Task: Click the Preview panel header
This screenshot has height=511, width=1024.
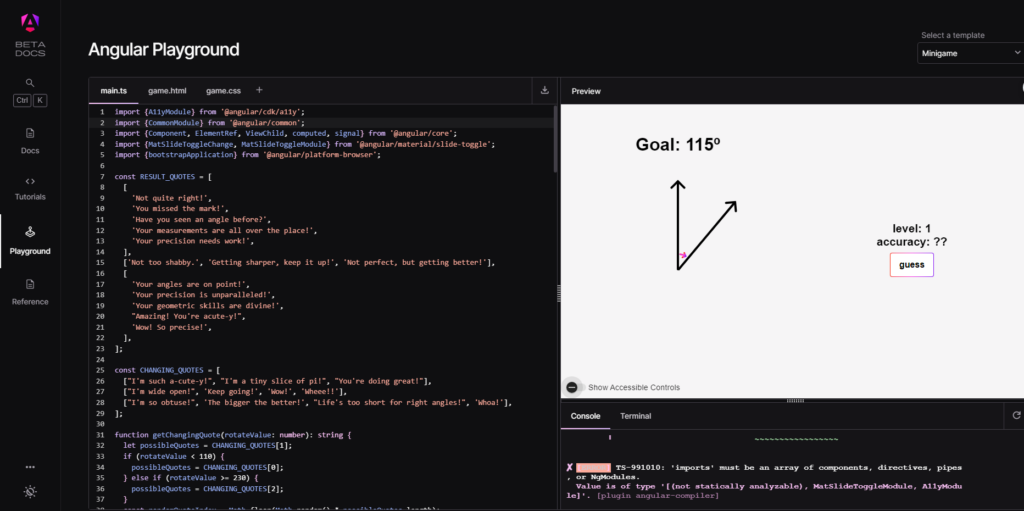Action: click(x=586, y=91)
